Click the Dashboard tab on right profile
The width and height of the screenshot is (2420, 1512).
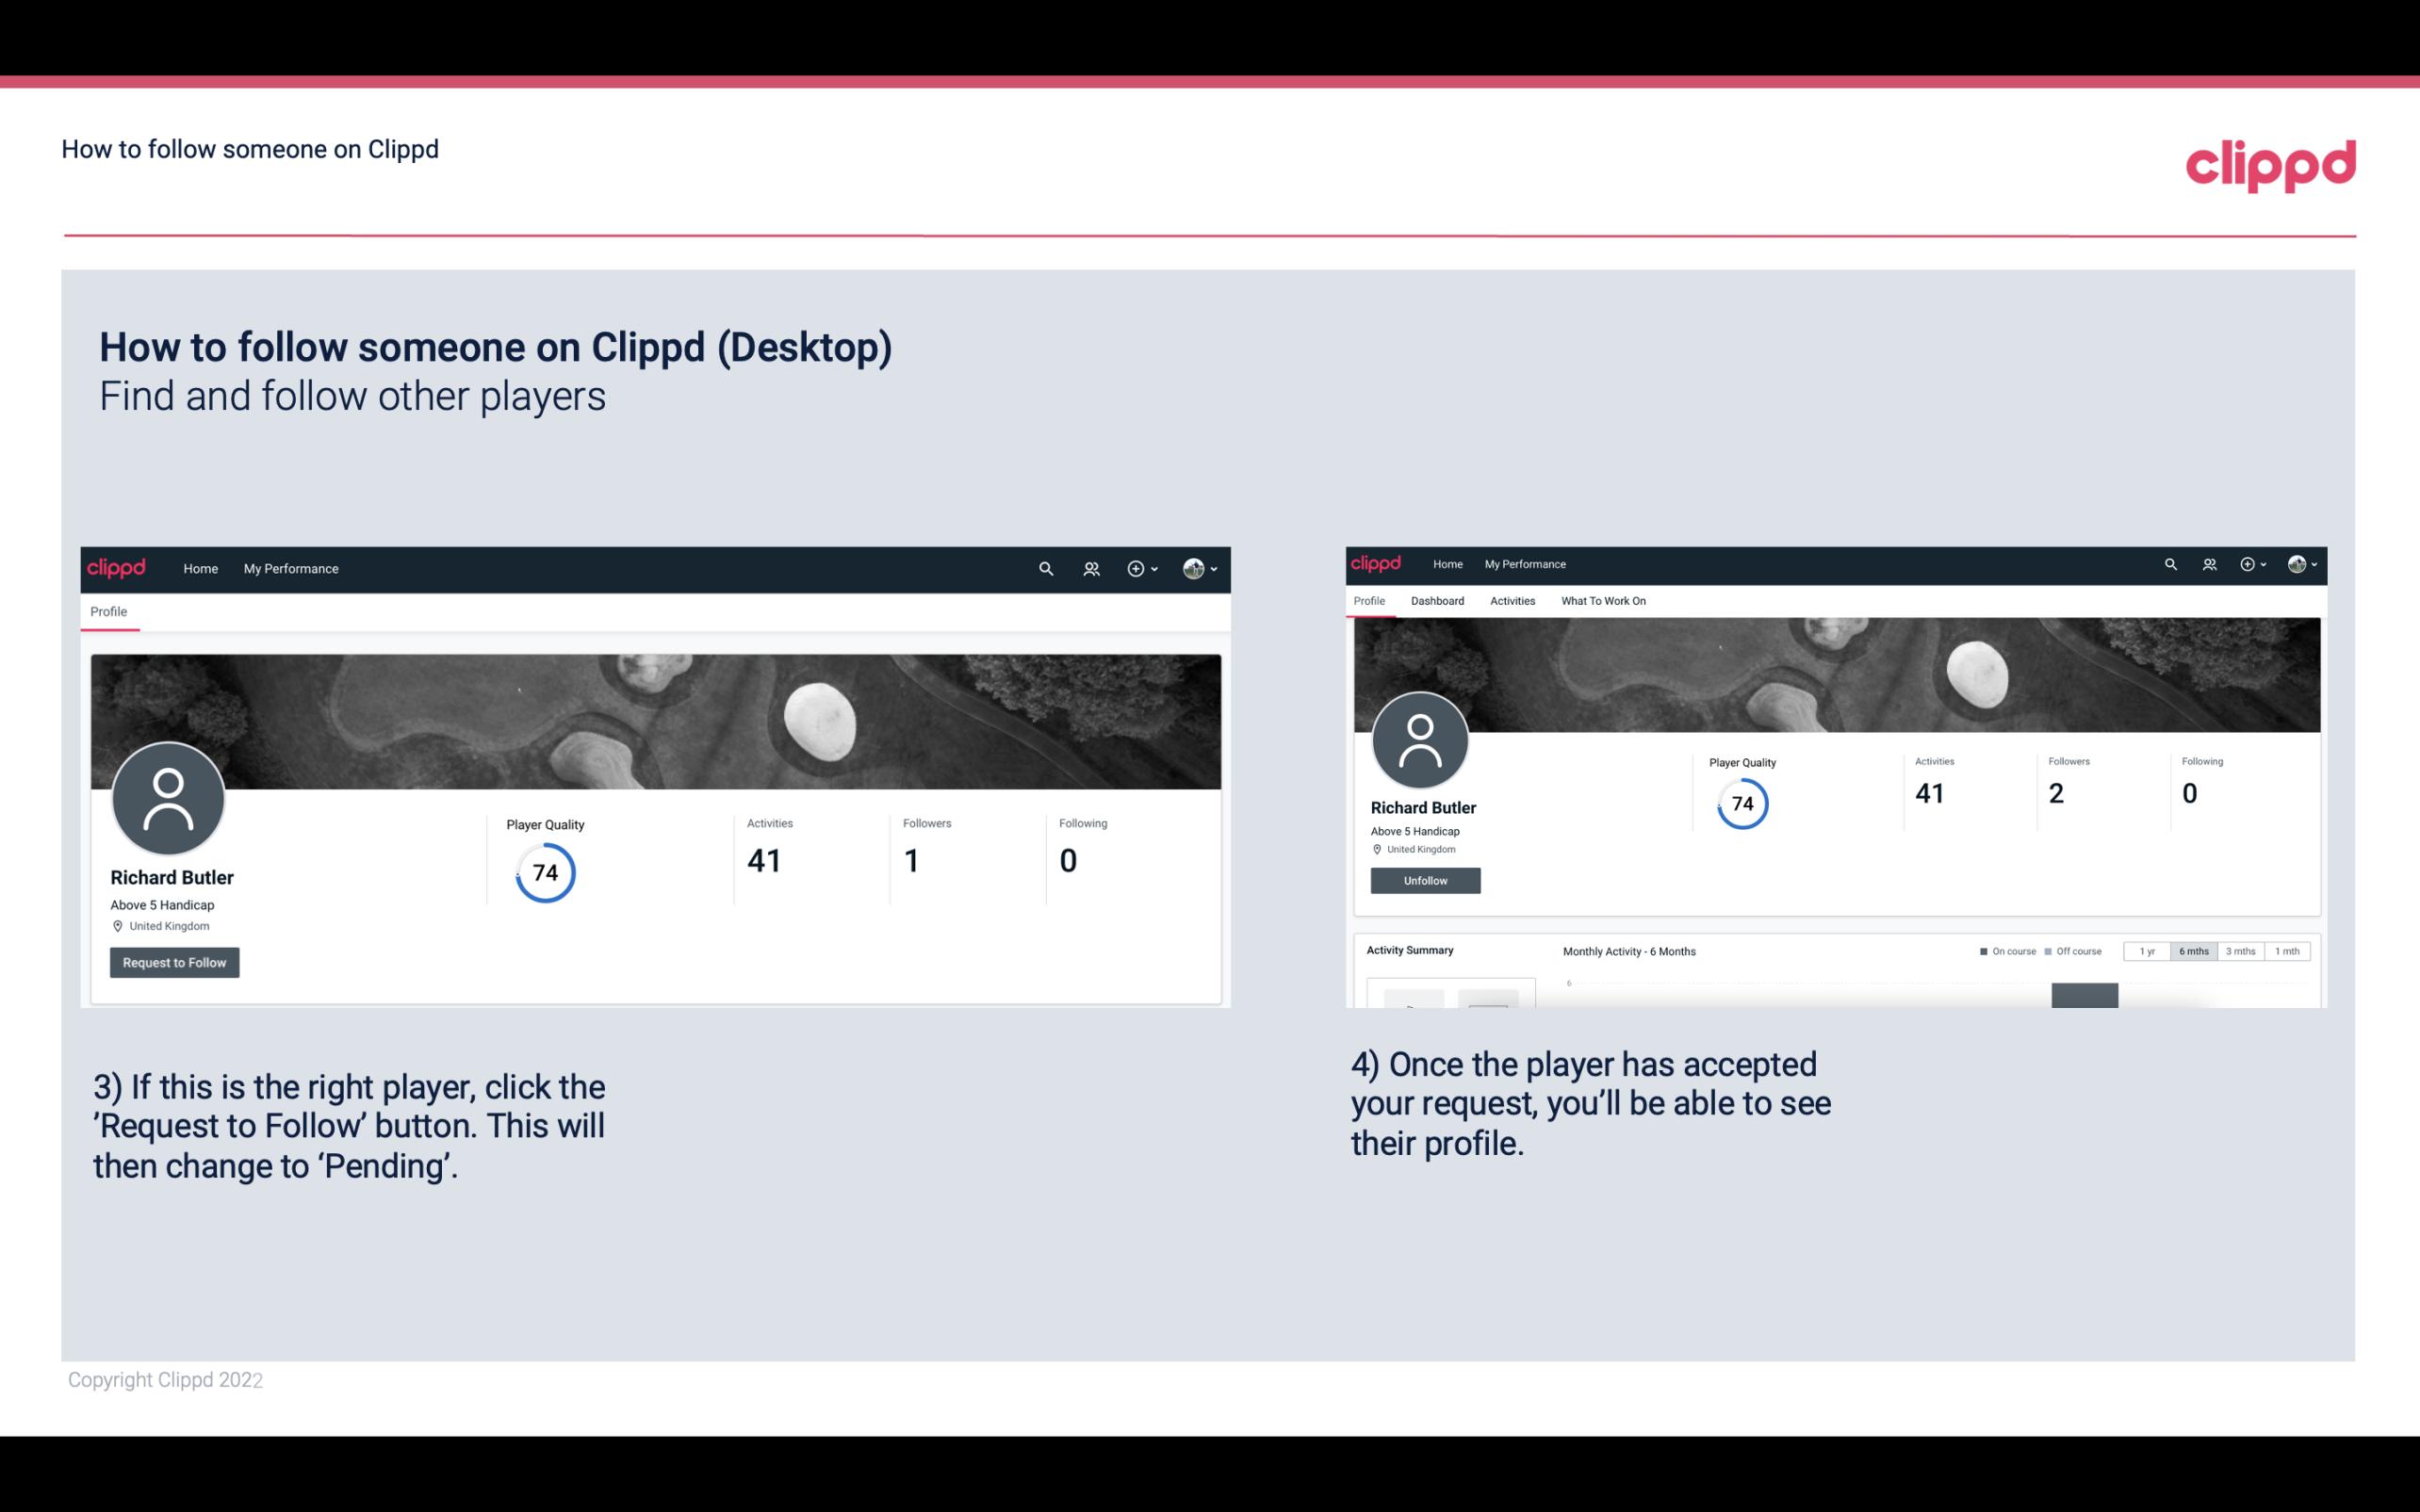pos(1437,599)
